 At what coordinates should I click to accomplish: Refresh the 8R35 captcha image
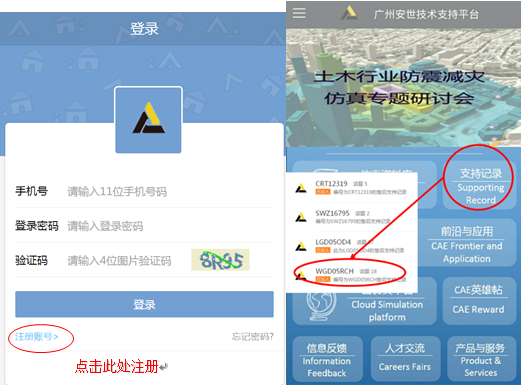(x=220, y=260)
